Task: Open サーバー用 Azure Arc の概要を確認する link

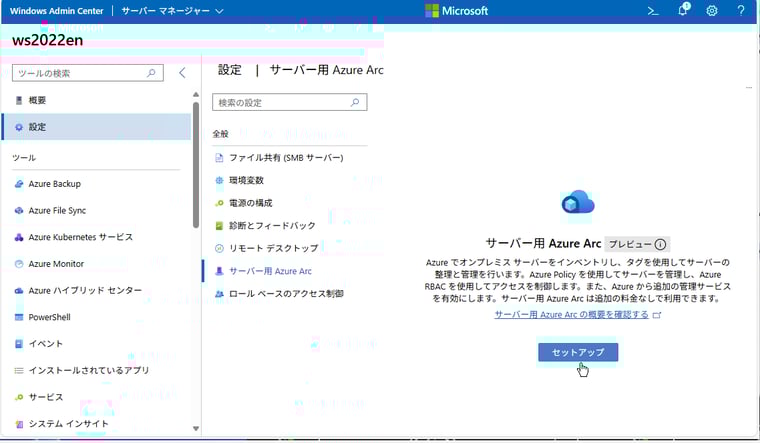Action: [571, 315]
